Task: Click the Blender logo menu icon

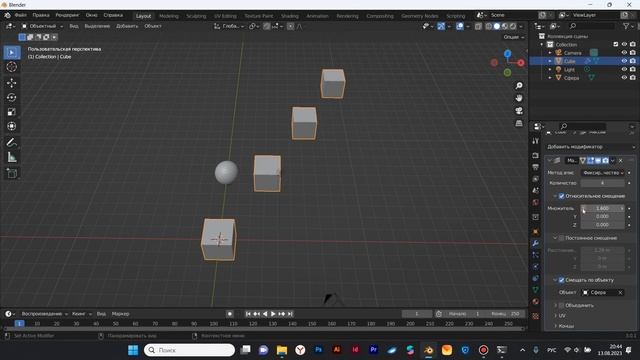Action: [x=7, y=16]
